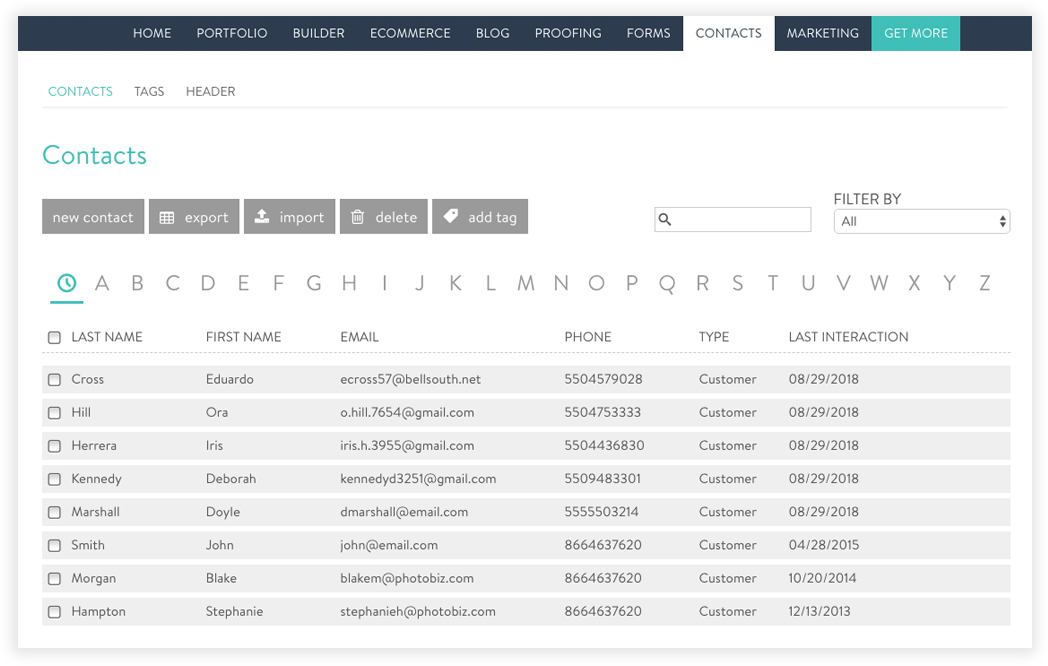Sort by First Name column header
1048x666 pixels.
coord(243,337)
